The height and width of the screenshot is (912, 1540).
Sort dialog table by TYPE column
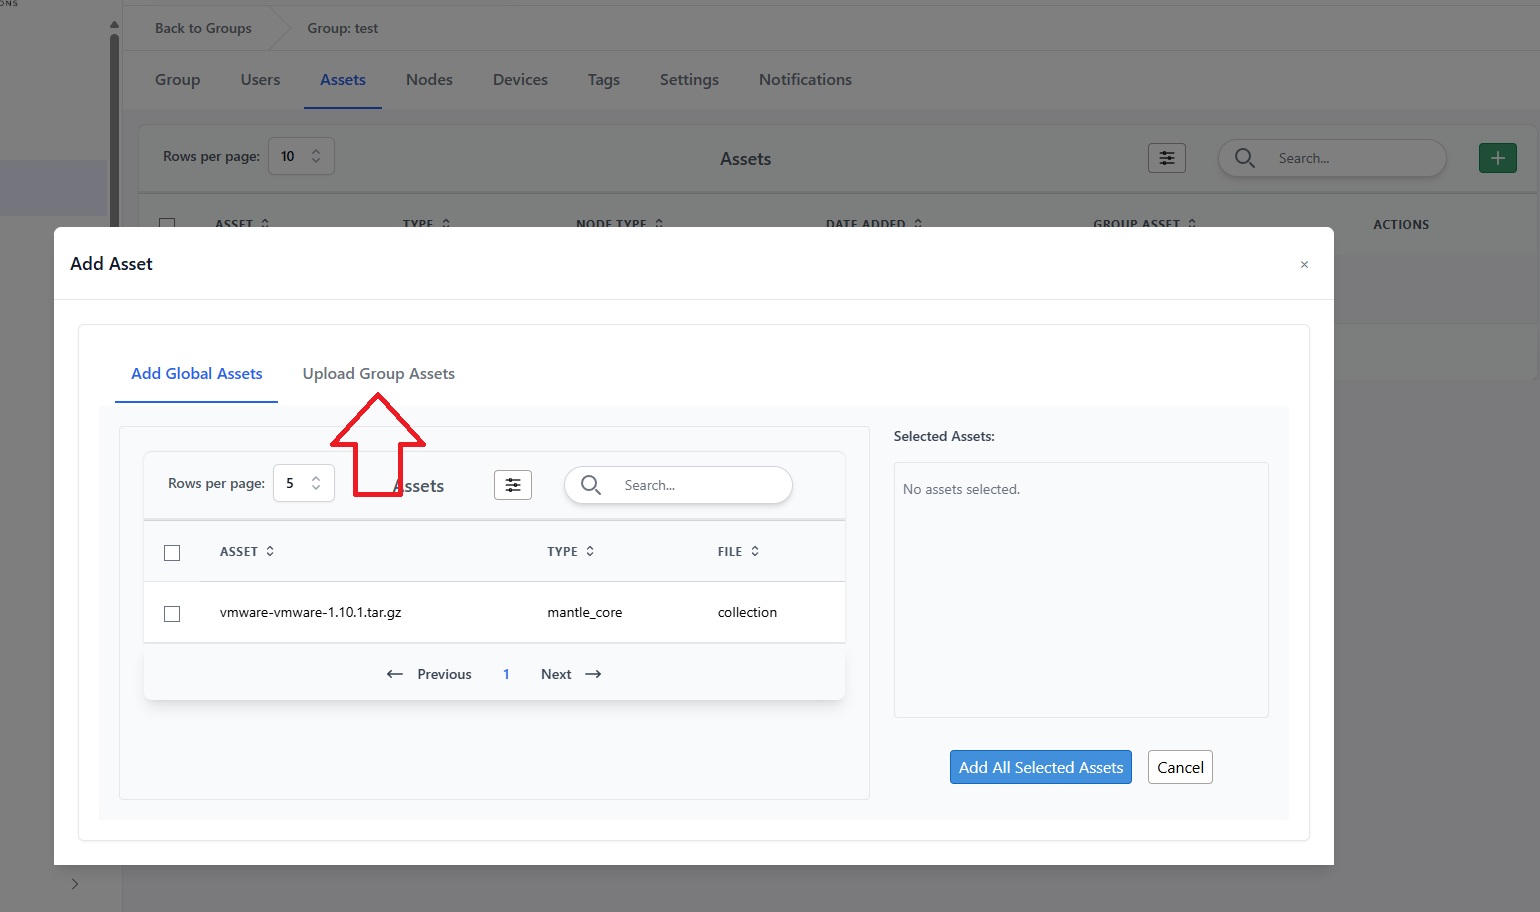(x=571, y=552)
